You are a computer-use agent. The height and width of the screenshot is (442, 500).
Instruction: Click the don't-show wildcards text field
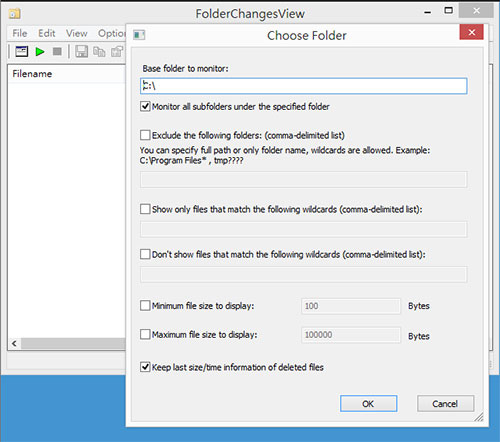[303, 274]
